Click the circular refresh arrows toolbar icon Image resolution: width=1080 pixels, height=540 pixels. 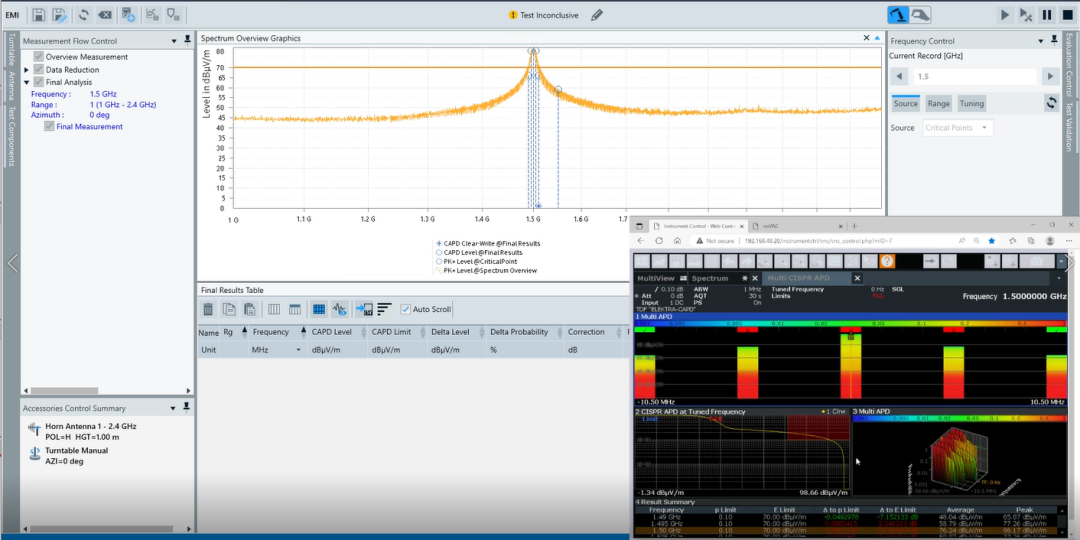click(x=83, y=14)
